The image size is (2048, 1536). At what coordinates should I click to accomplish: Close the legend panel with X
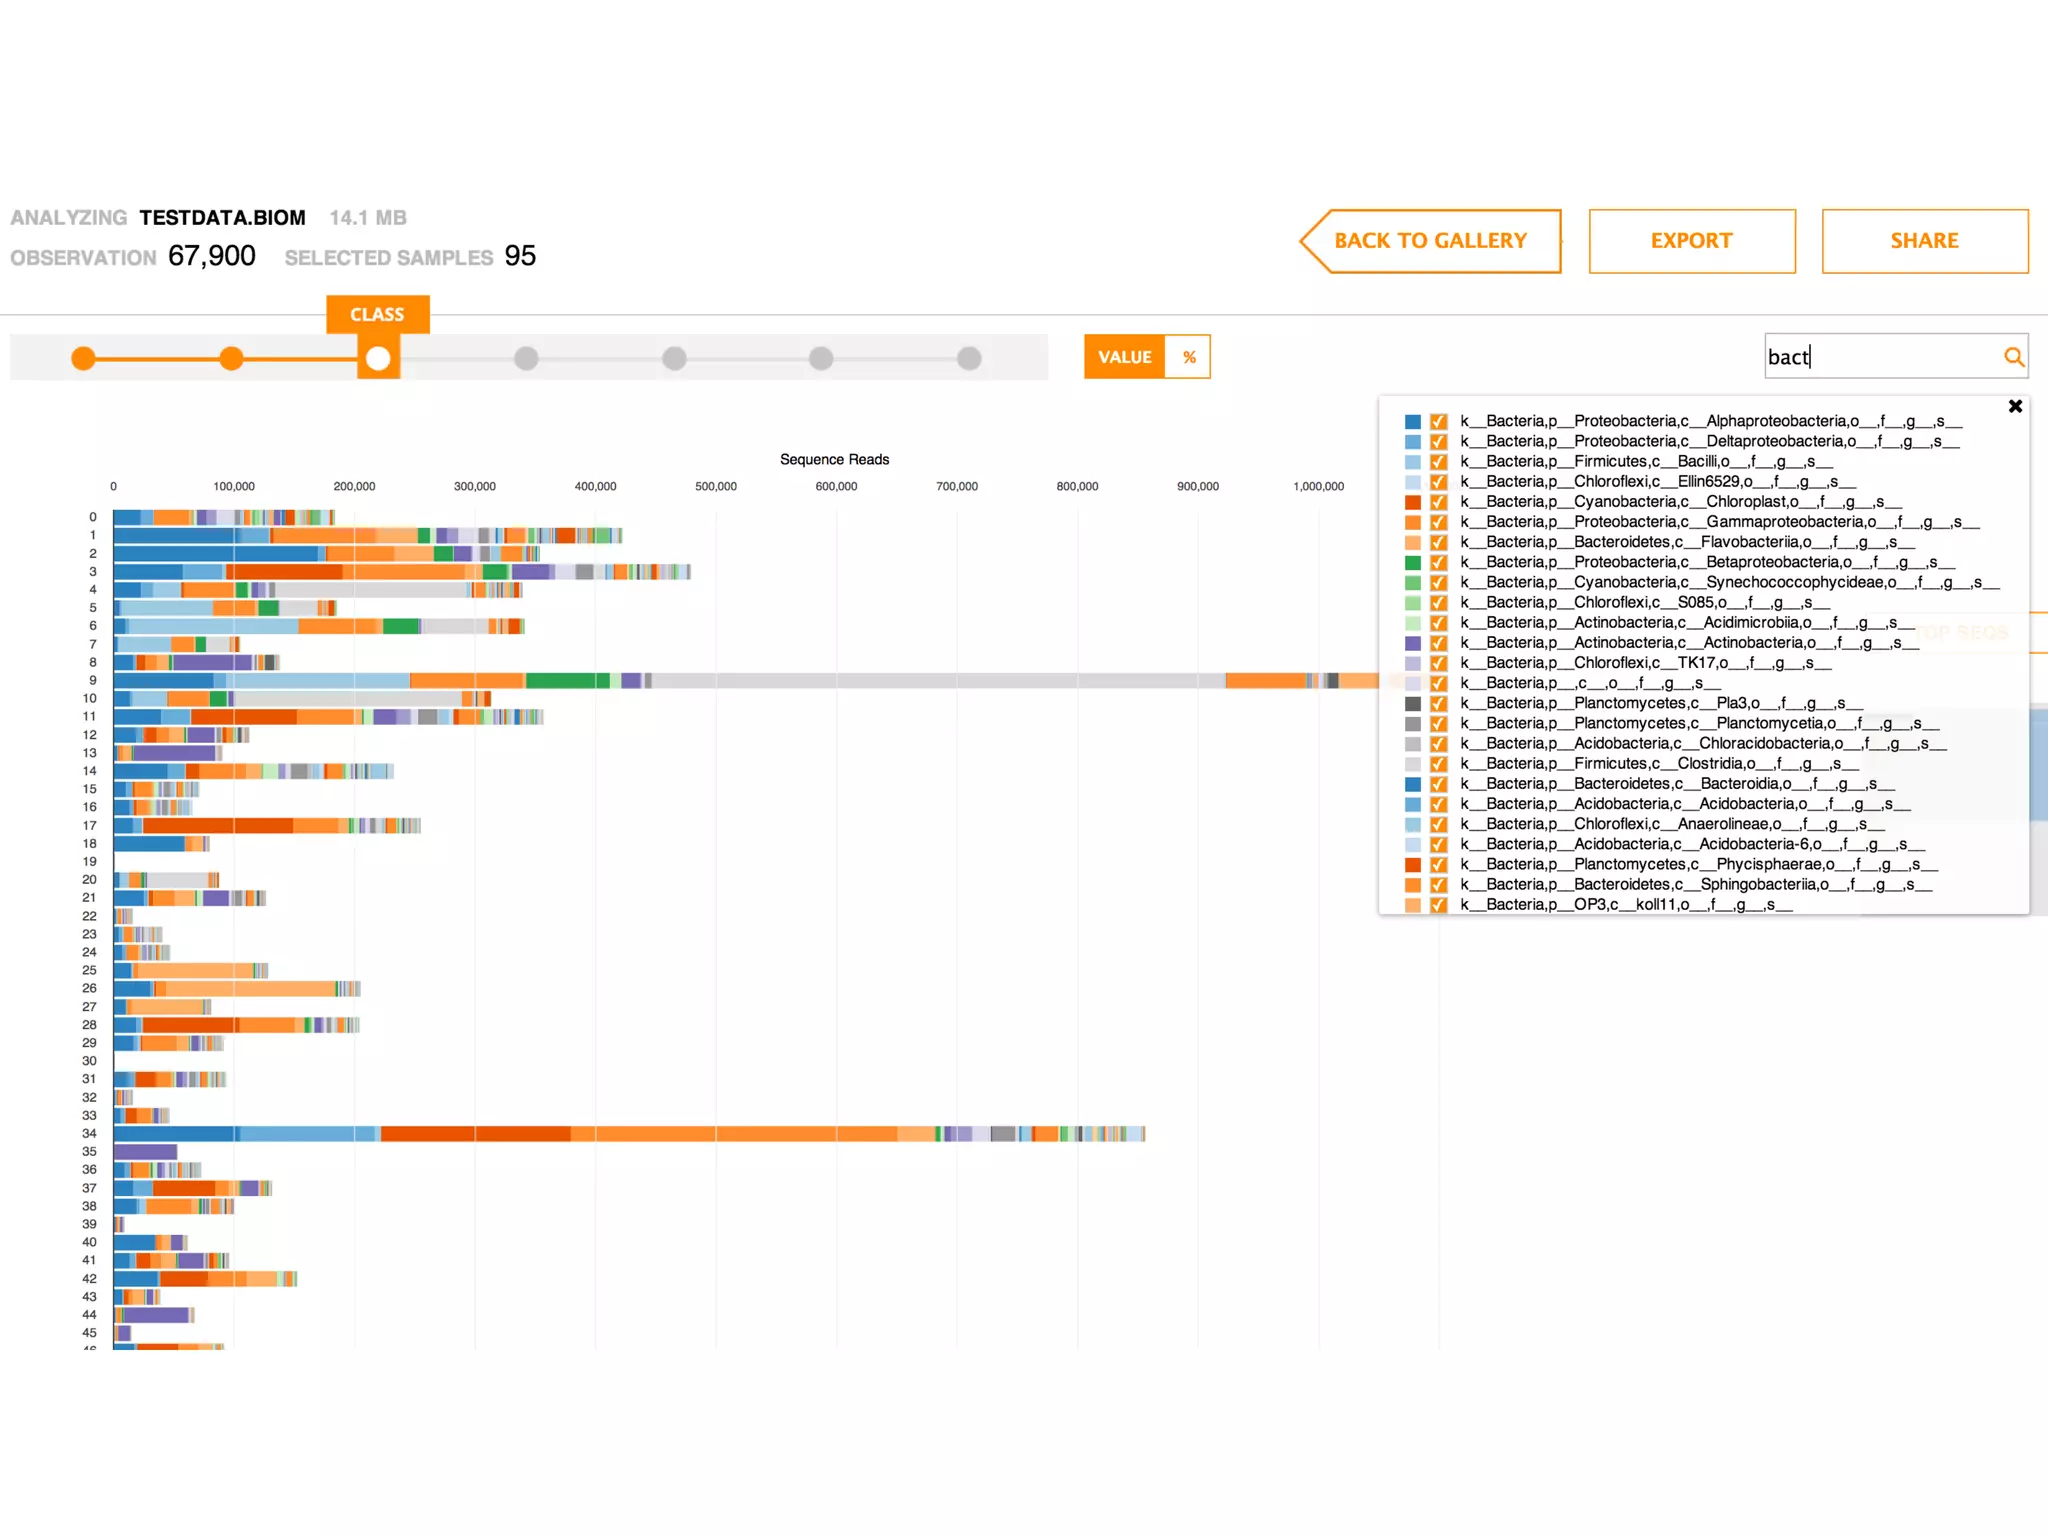click(2015, 406)
